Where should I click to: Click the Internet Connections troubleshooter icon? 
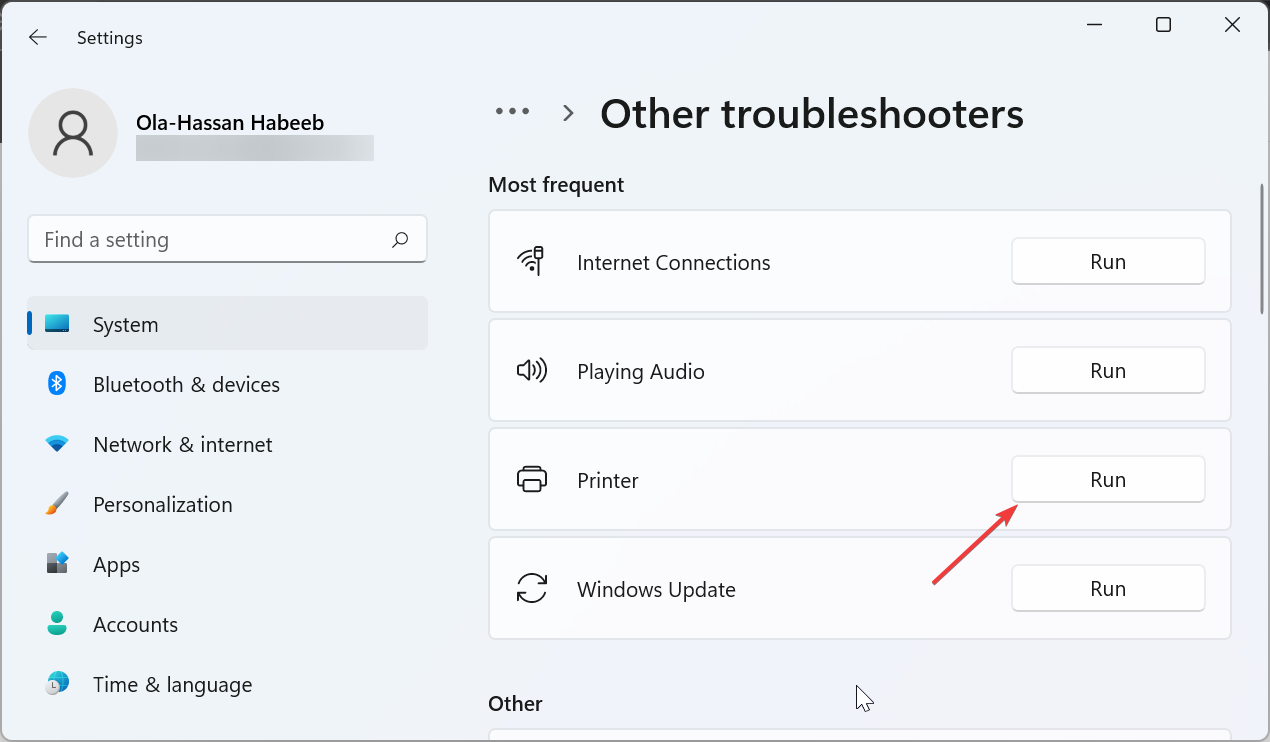click(531, 262)
